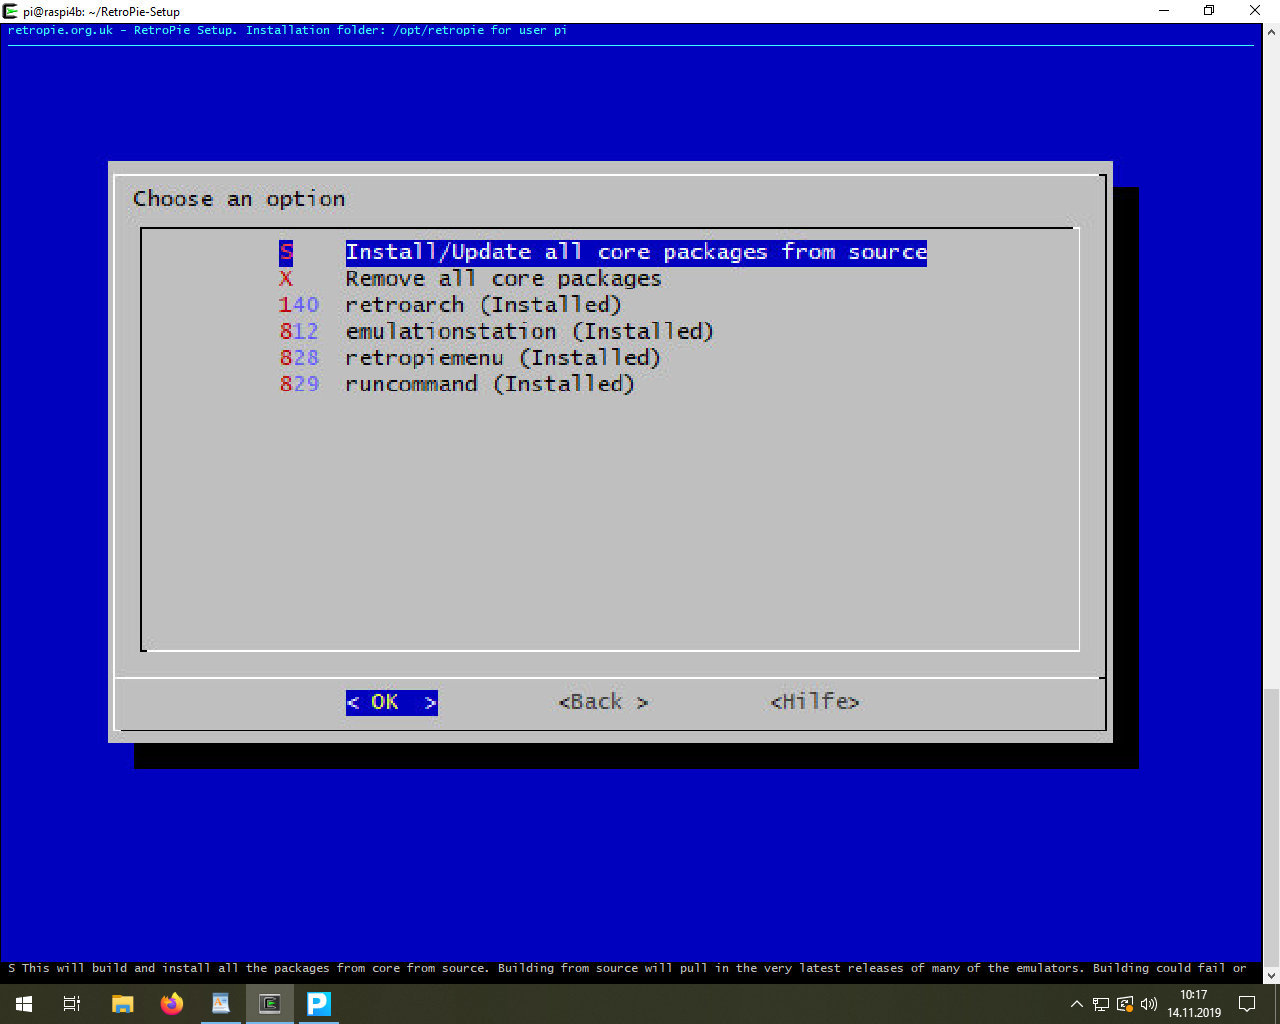Click the PuTTY window title bar icon
This screenshot has height=1024, width=1280.
[x=11, y=11]
